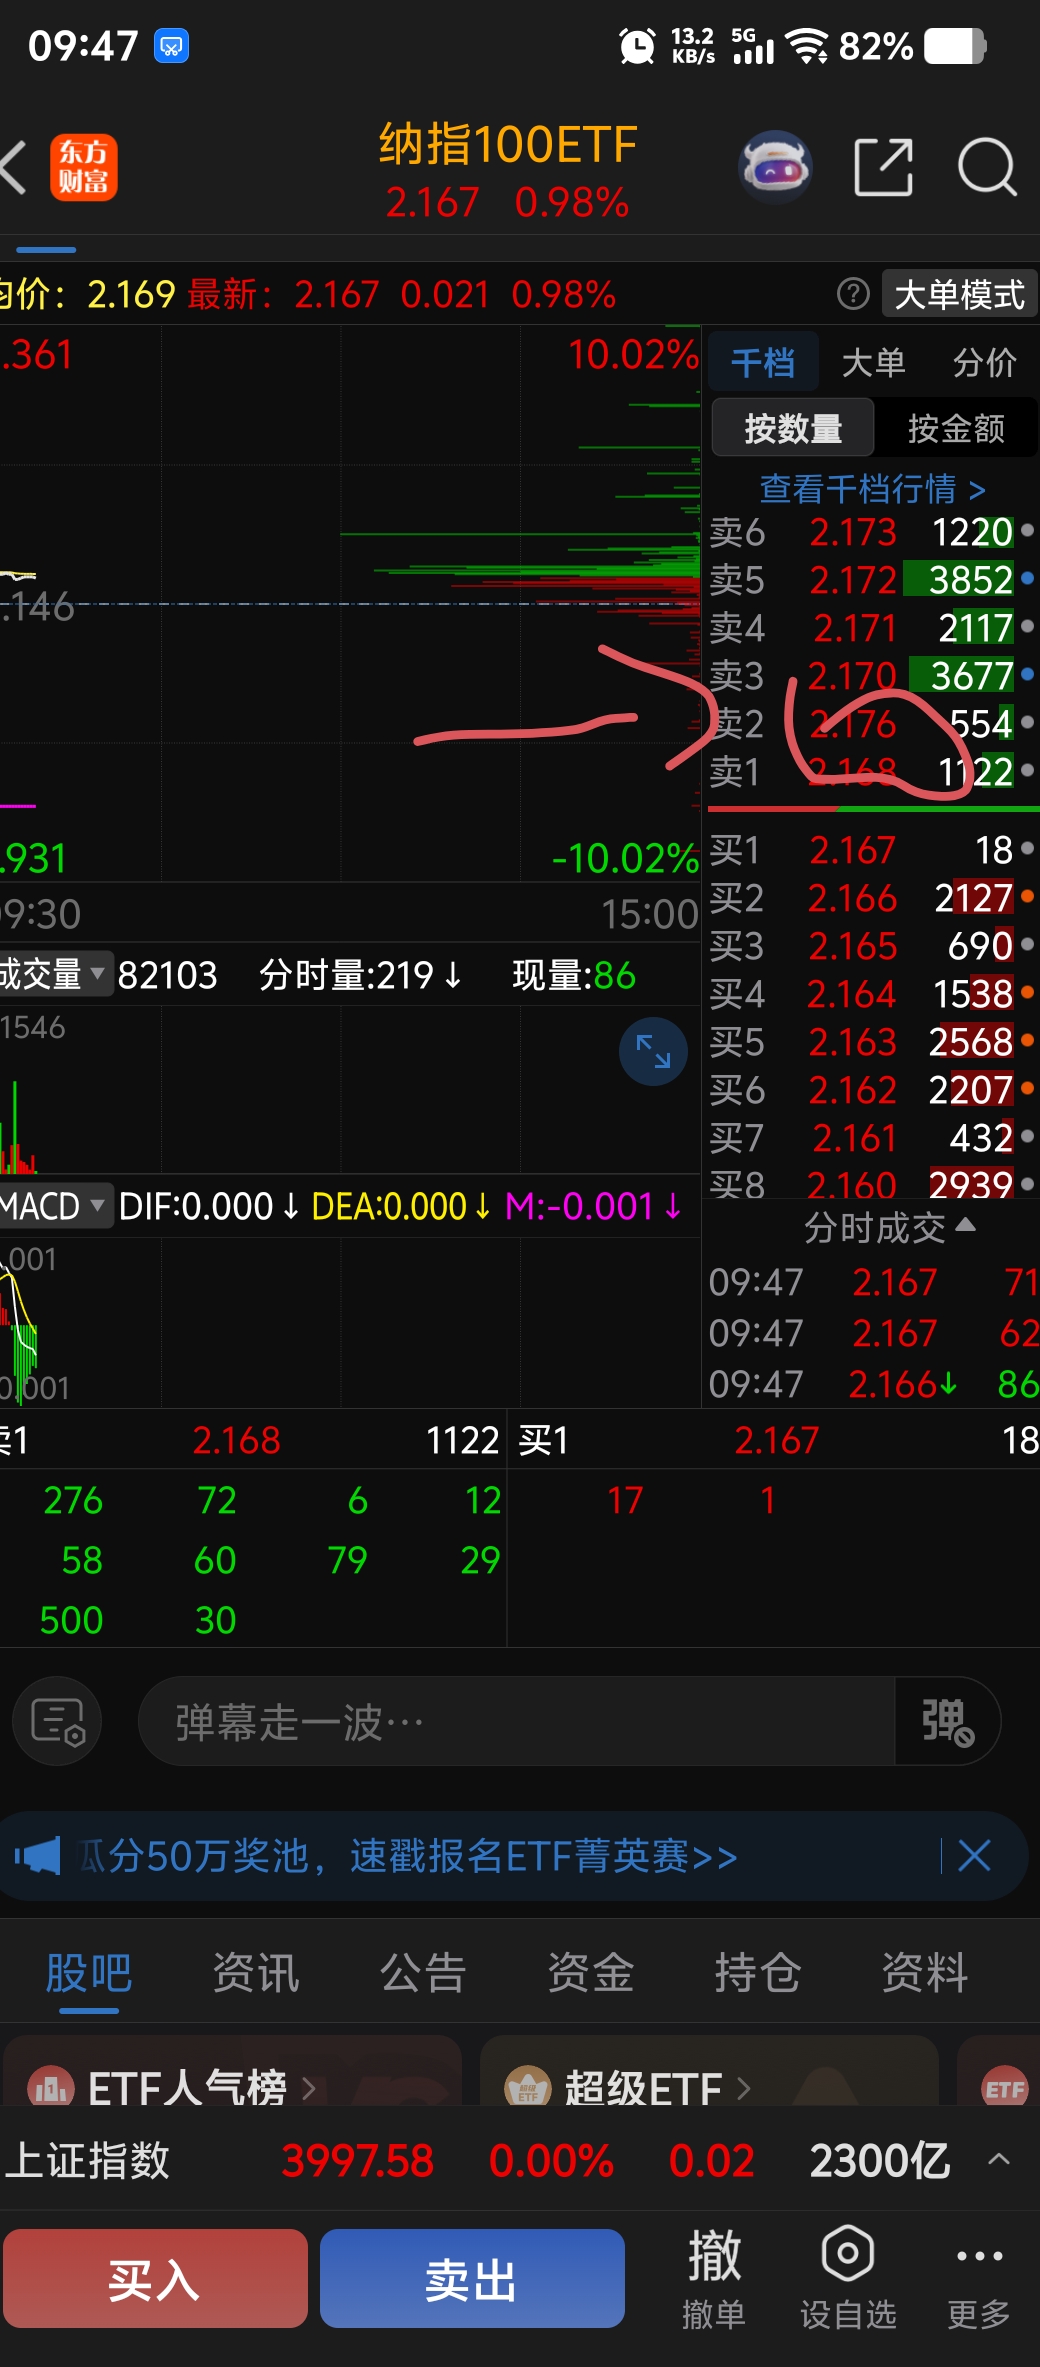Open the 资料 tab
Image resolution: width=1040 pixels, height=2367 pixels.
click(x=924, y=1973)
